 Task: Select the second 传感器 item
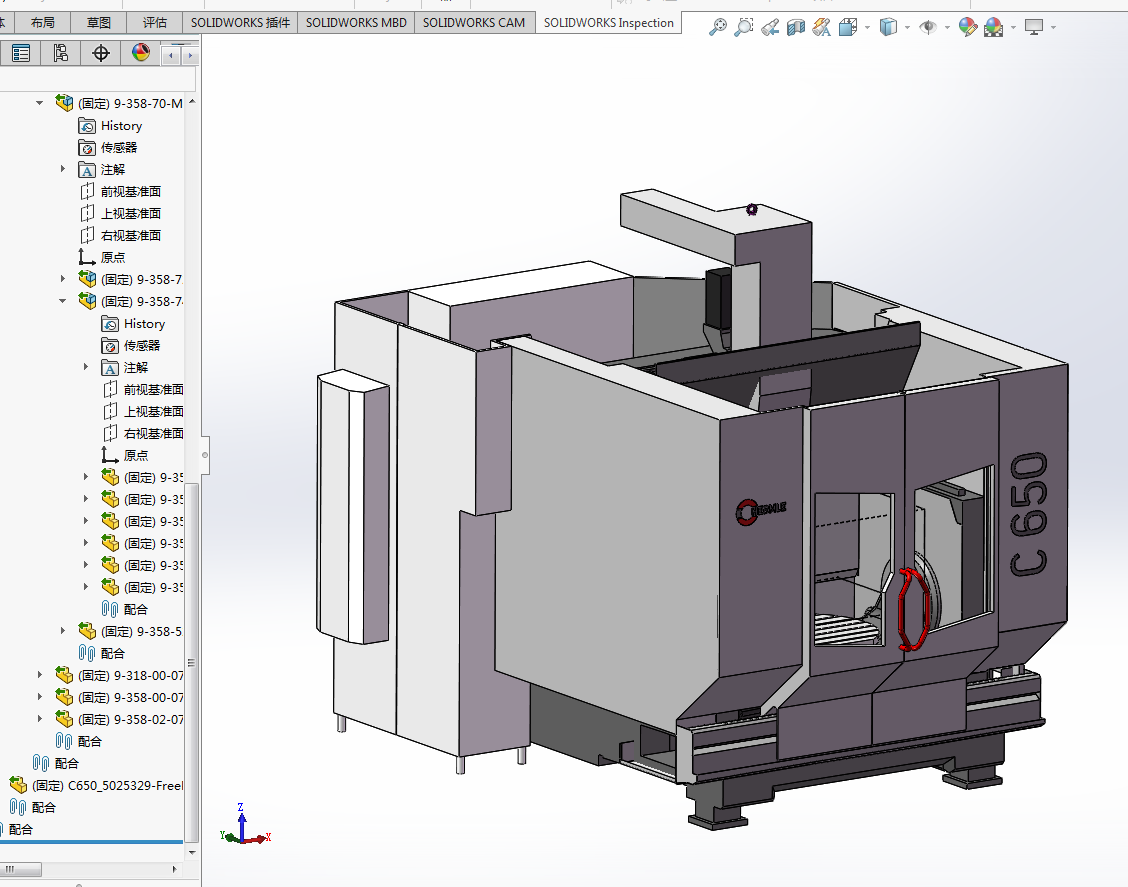point(131,346)
